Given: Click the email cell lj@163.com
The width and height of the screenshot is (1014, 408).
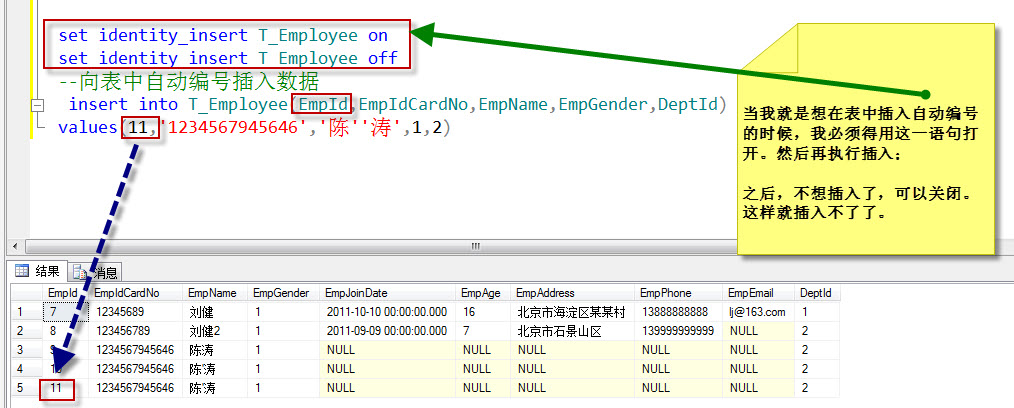Looking at the screenshot, I should click(x=759, y=312).
